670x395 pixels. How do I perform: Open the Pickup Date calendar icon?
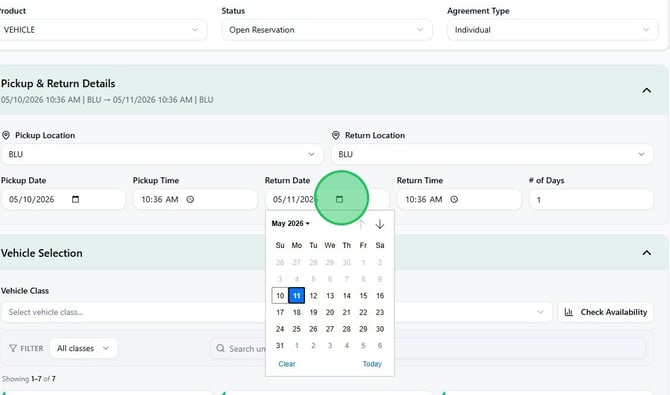coord(76,199)
